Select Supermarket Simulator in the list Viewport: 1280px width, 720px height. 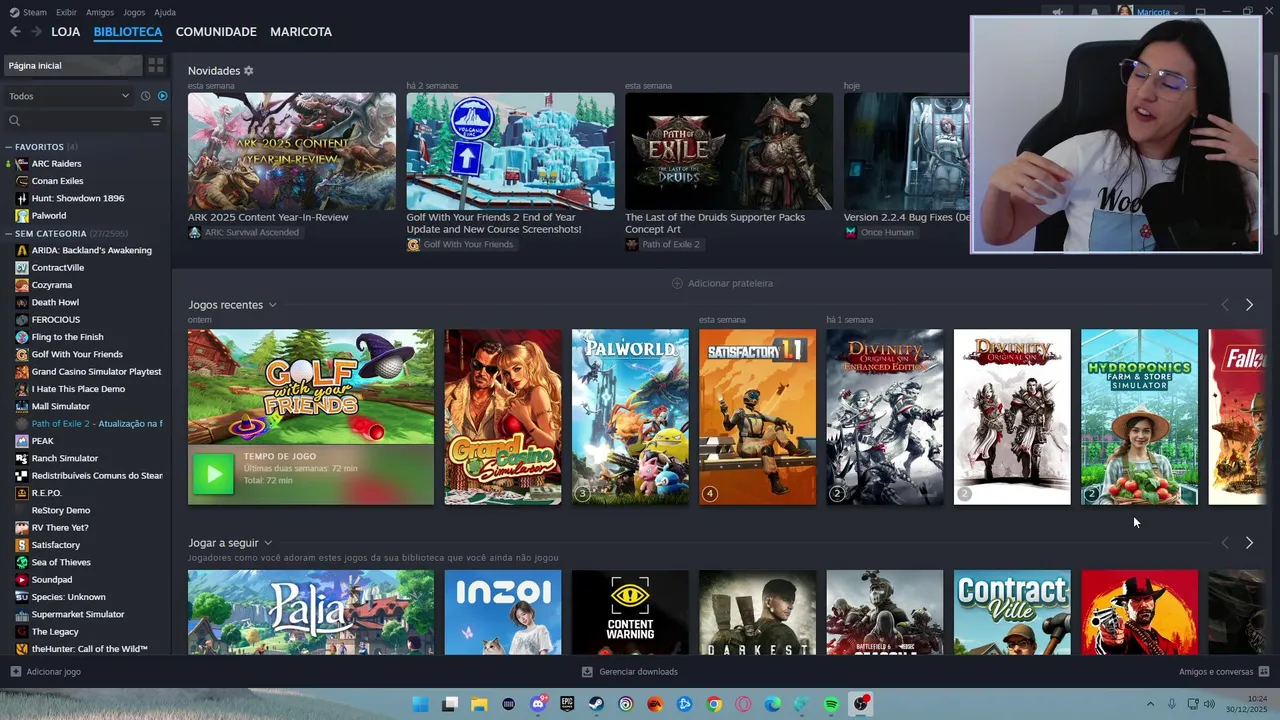click(x=78, y=614)
